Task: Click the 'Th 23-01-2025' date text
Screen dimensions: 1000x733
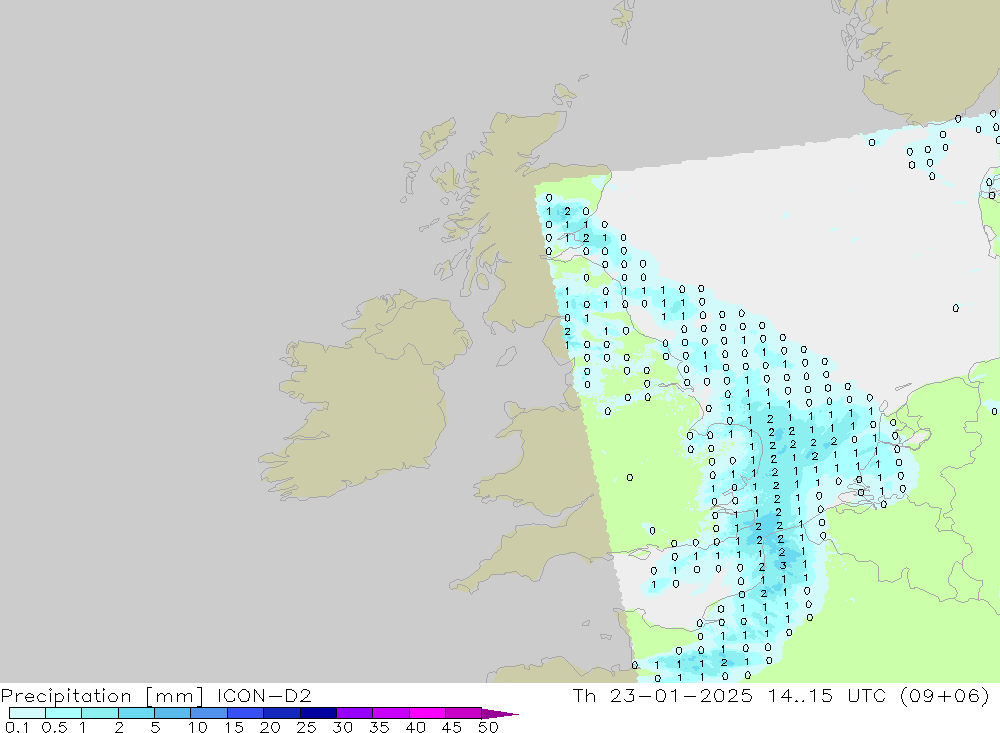Action: 663,695
